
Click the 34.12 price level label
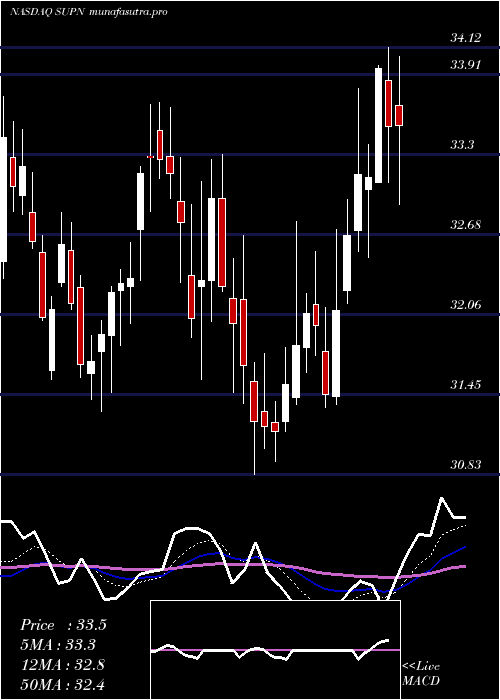pyautogui.click(x=466, y=38)
